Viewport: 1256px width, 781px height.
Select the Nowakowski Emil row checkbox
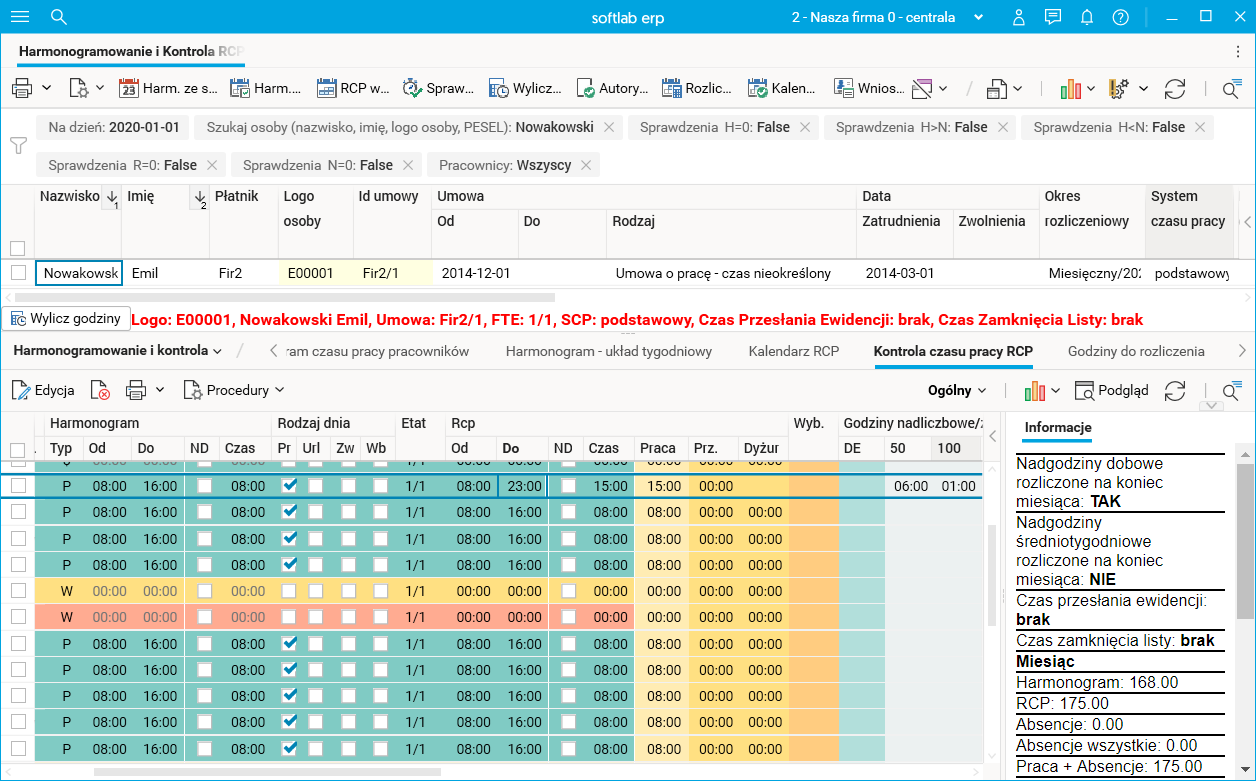coord(18,273)
